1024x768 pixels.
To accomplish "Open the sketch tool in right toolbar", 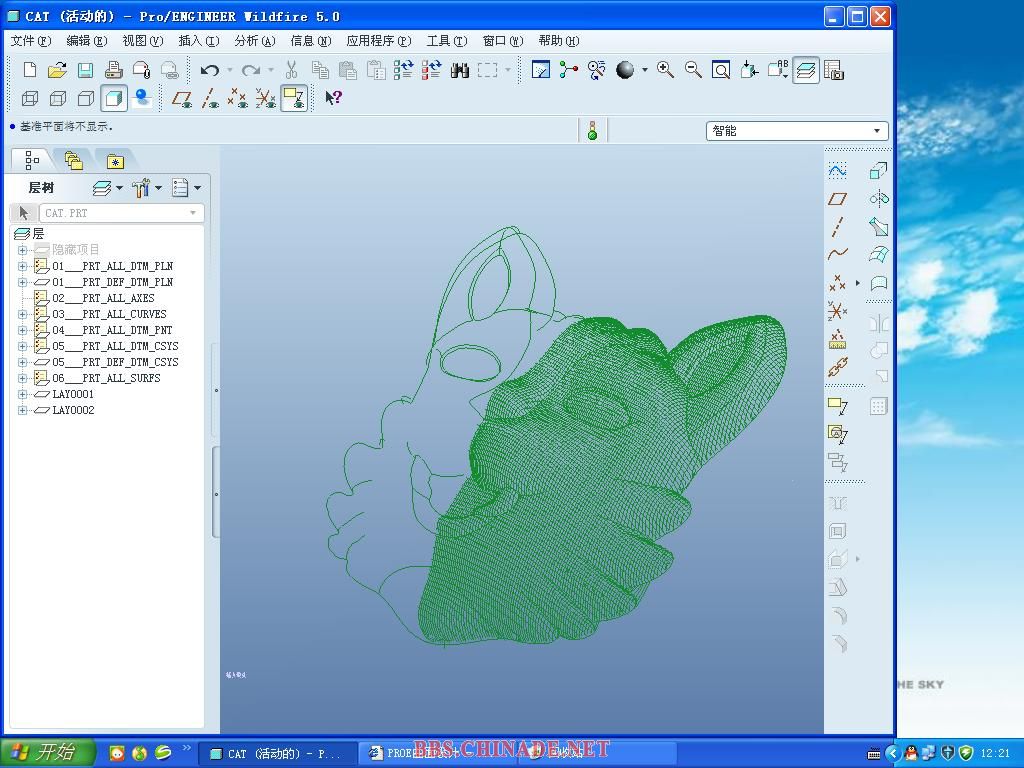I will (837, 171).
